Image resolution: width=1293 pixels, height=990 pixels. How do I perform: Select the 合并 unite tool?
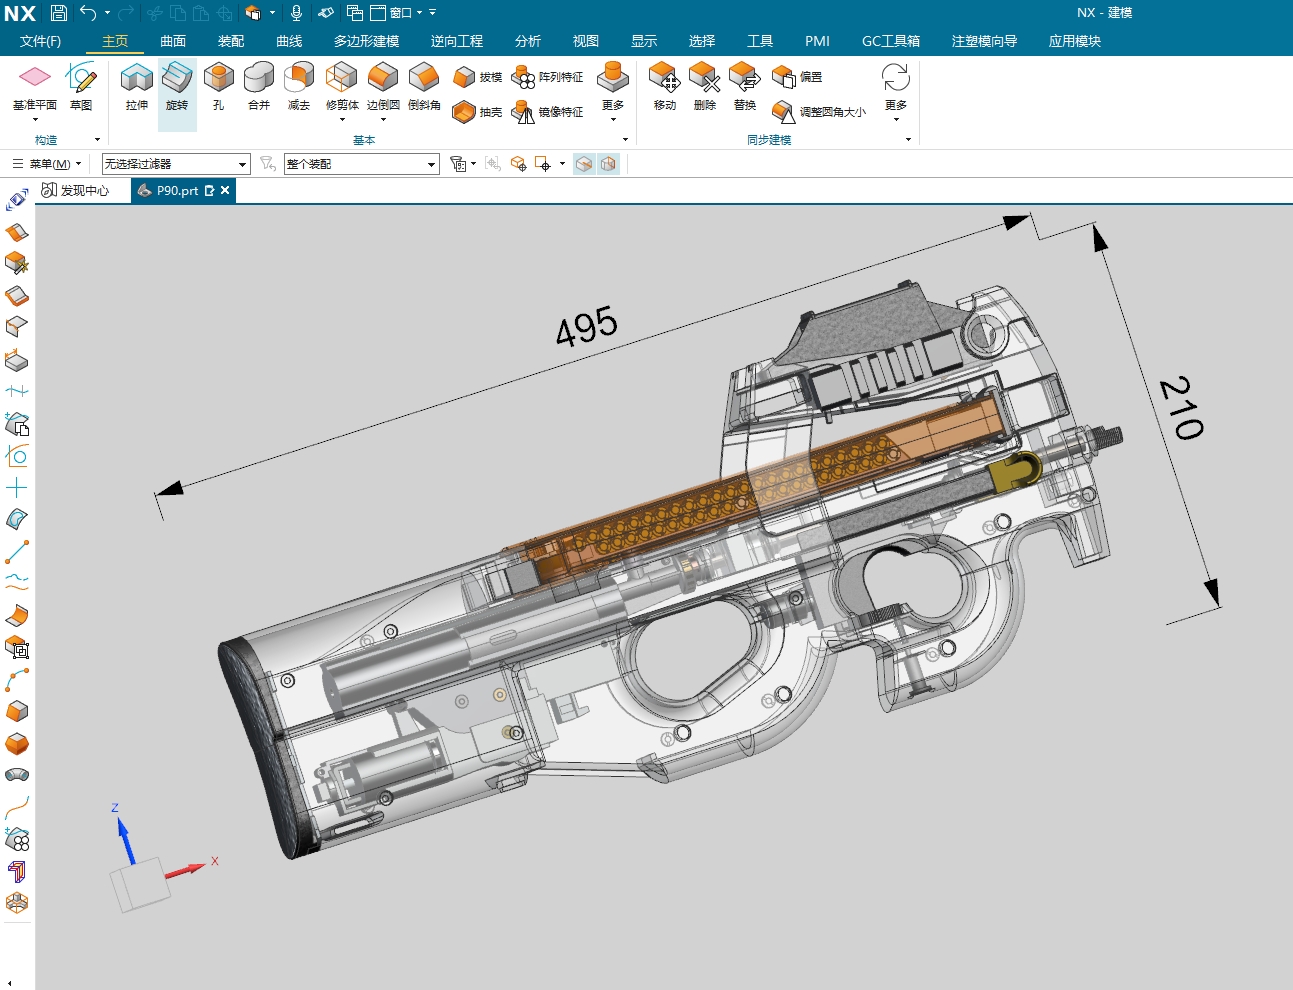coord(259,86)
